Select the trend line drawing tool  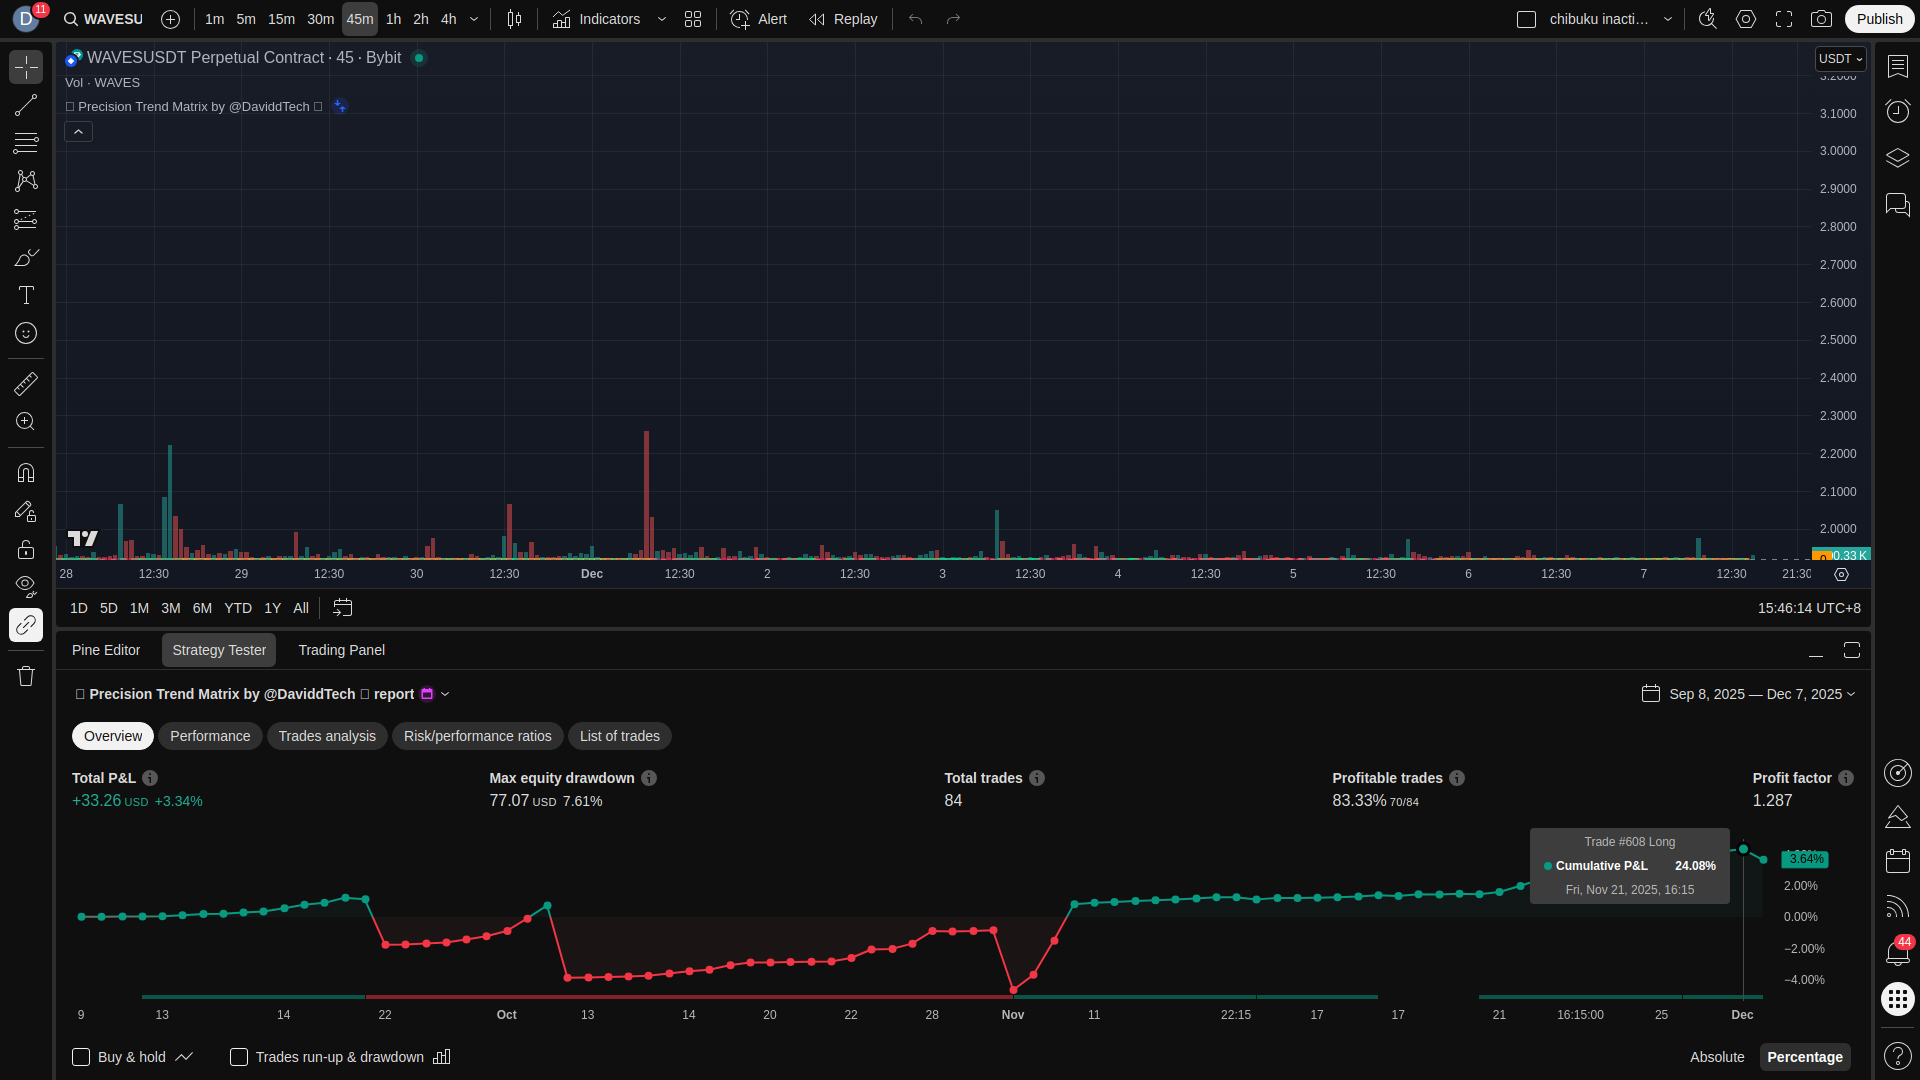point(26,105)
